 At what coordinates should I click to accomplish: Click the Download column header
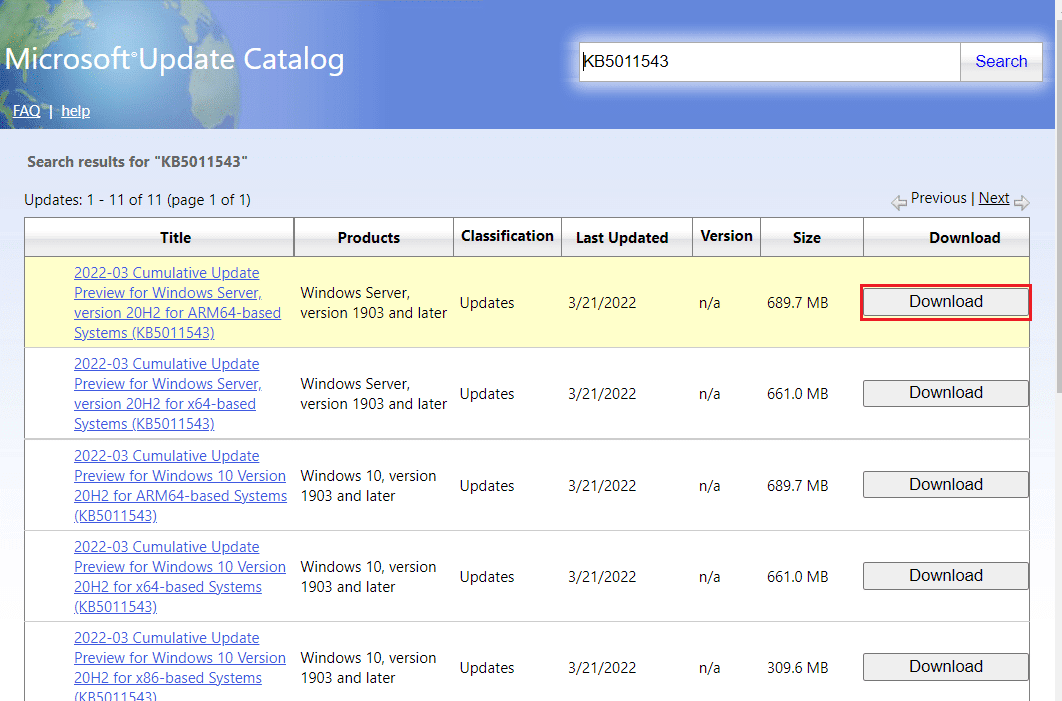(x=964, y=238)
